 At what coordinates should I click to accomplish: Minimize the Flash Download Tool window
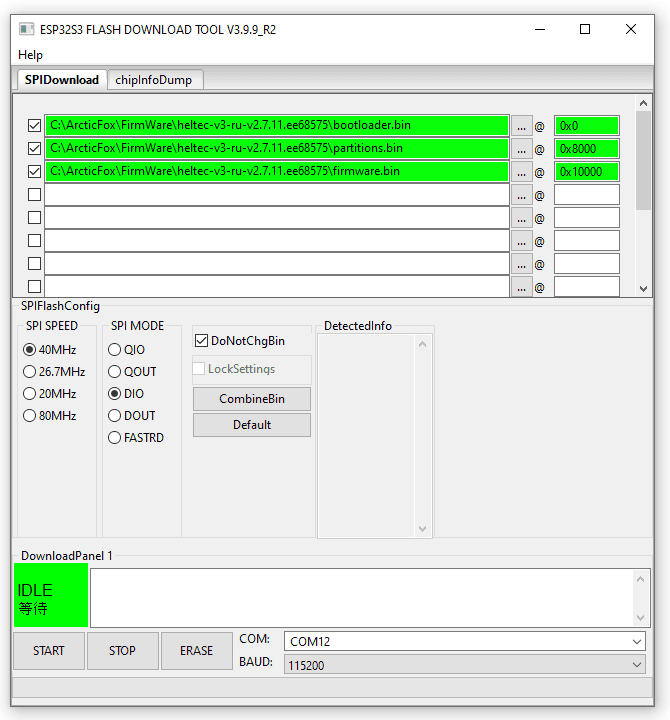540,29
